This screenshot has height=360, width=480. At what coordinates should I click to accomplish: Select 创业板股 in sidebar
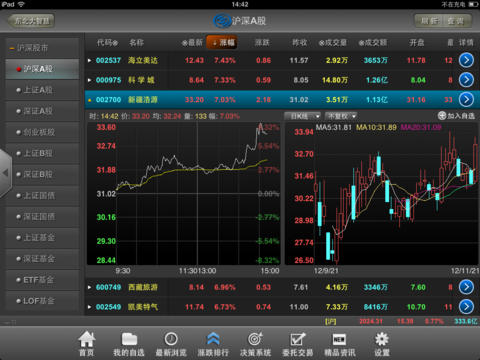(x=42, y=132)
